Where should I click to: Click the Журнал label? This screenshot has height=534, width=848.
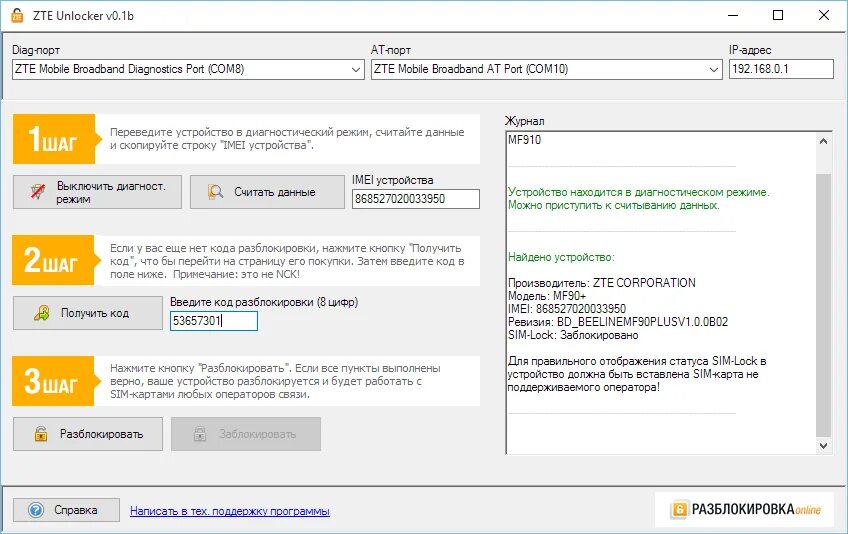[x=525, y=121]
